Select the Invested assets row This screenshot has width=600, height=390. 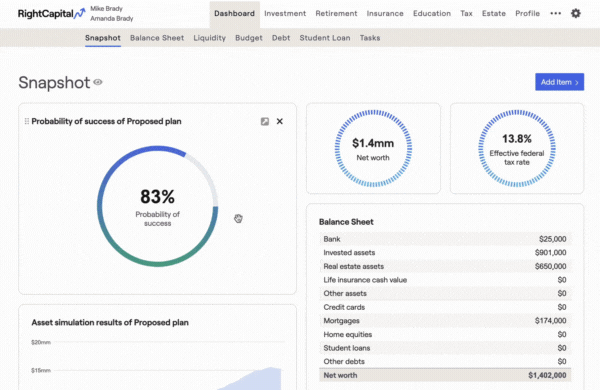tap(445, 253)
